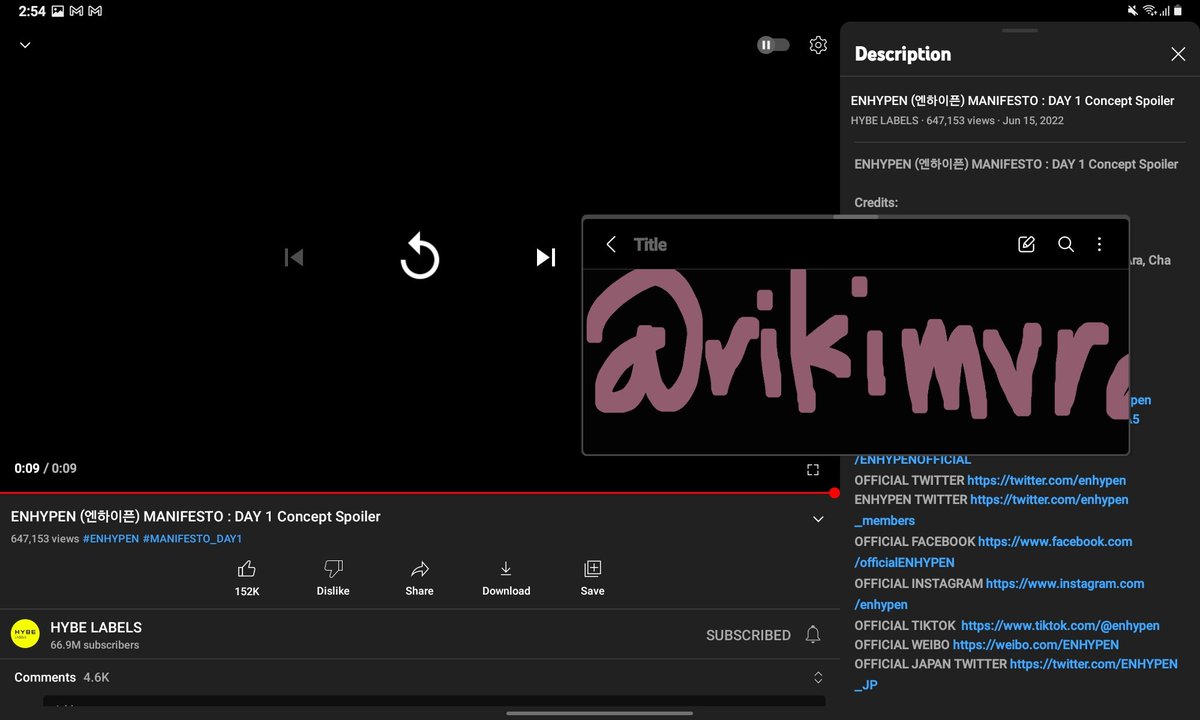Collapse the video player with down chevron
Screen dimensions: 1200x720
(x=25, y=45)
